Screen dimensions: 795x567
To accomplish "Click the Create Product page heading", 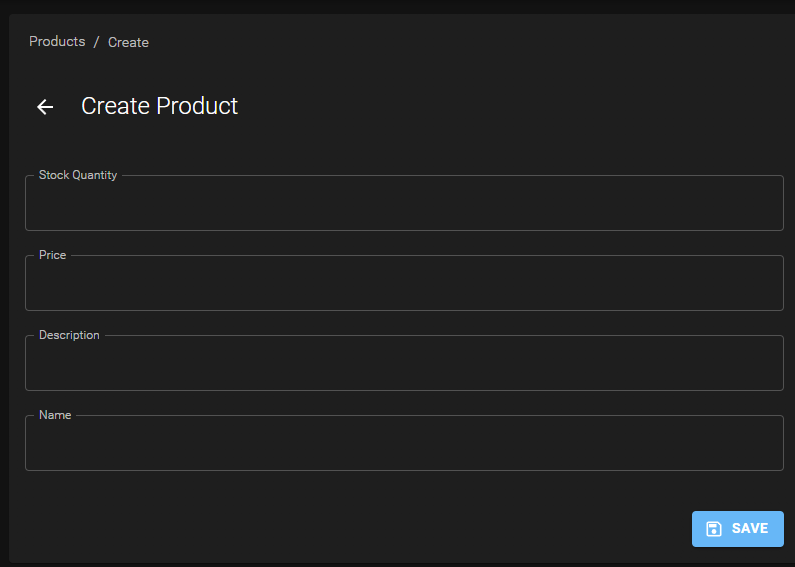I will tap(159, 106).
